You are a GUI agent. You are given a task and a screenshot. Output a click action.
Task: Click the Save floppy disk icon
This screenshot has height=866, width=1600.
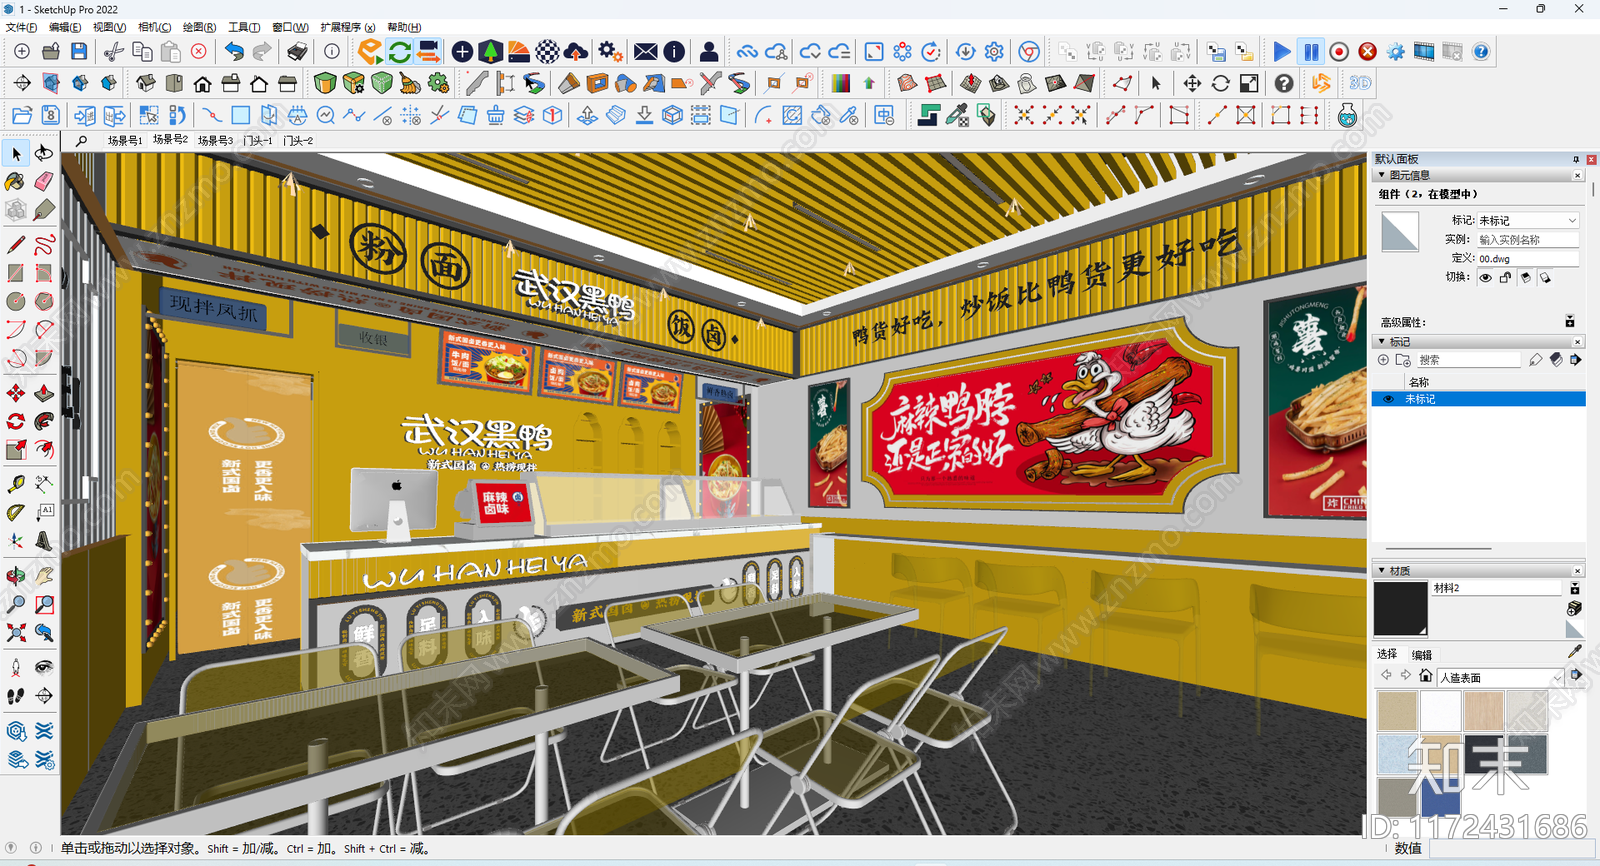79,51
